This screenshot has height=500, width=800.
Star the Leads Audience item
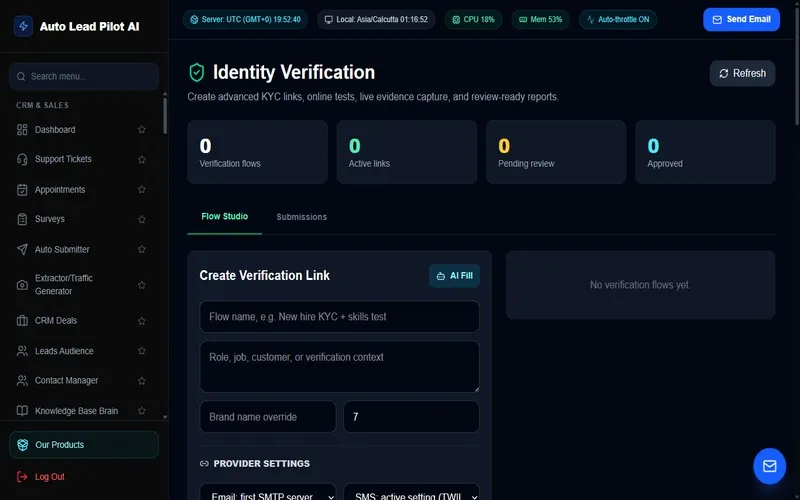tap(142, 351)
